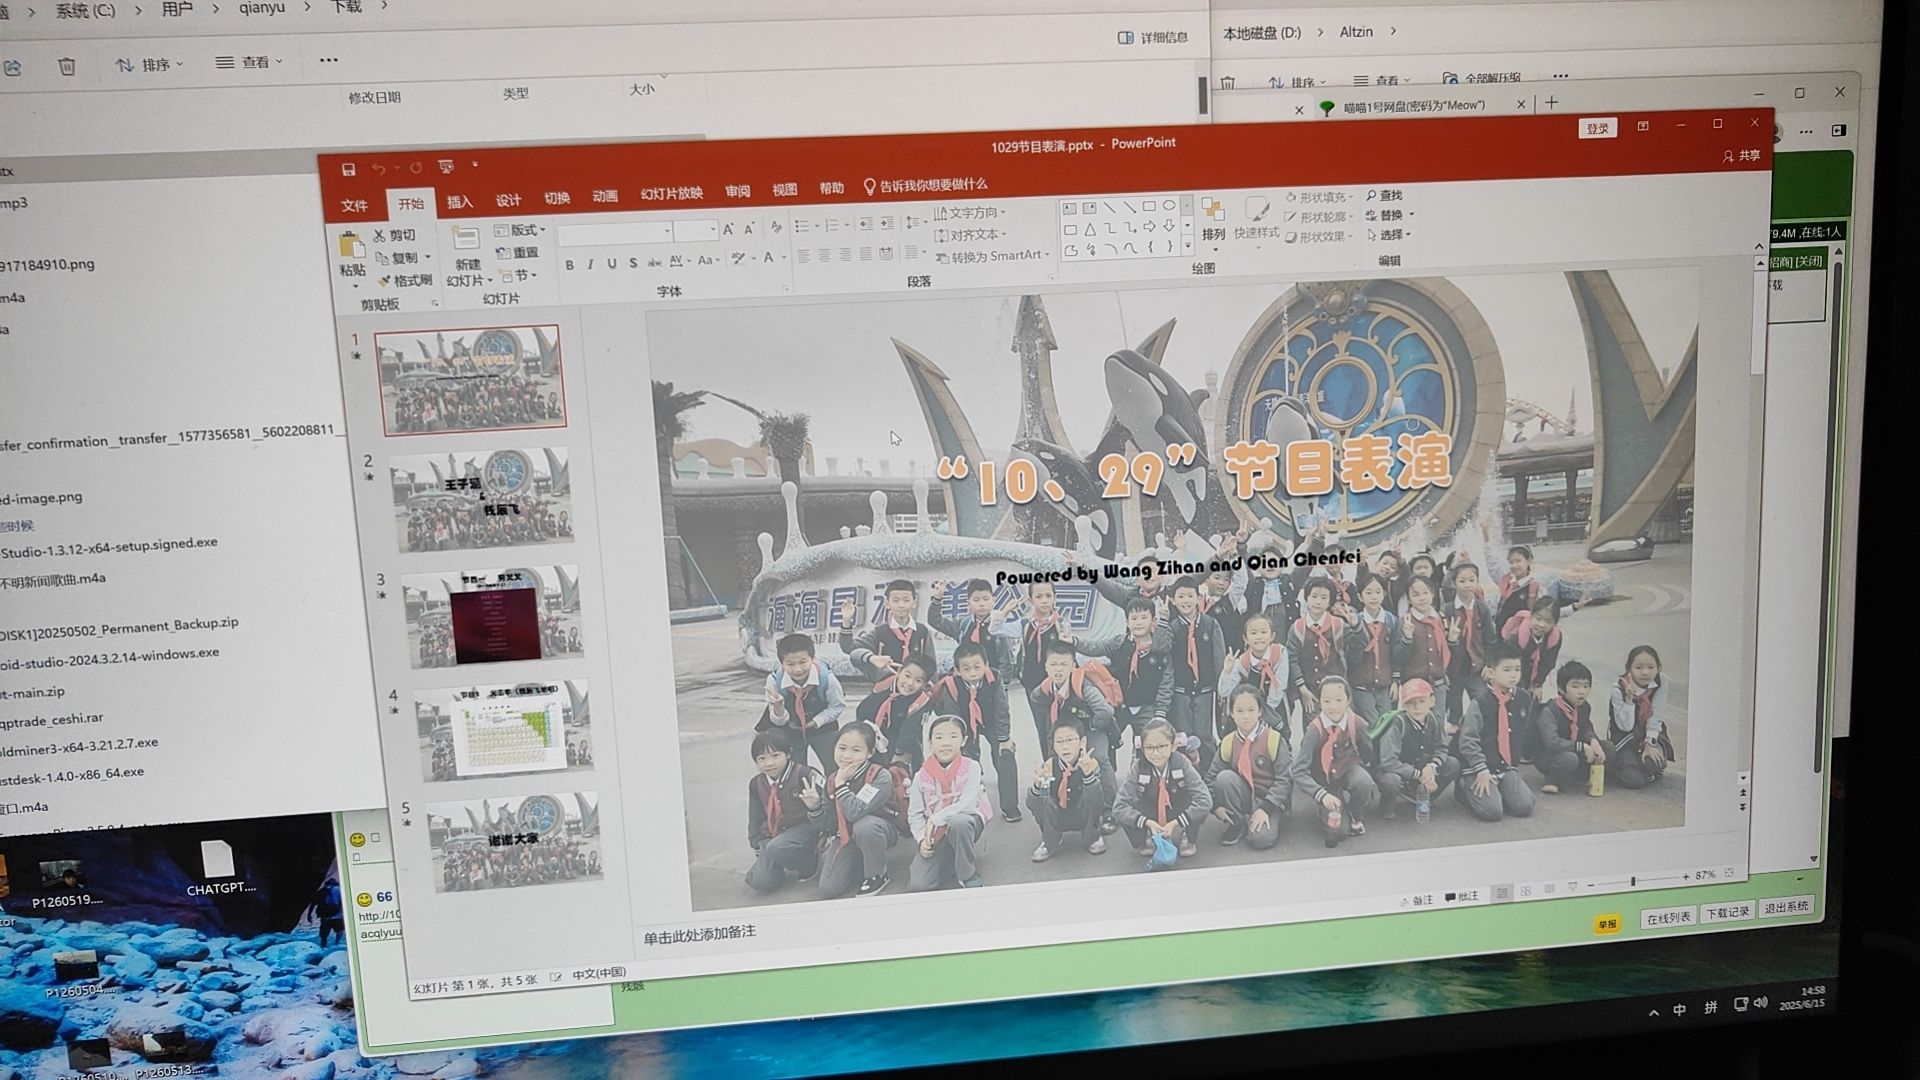Switch to slide sorter view icon

coord(1526,890)
